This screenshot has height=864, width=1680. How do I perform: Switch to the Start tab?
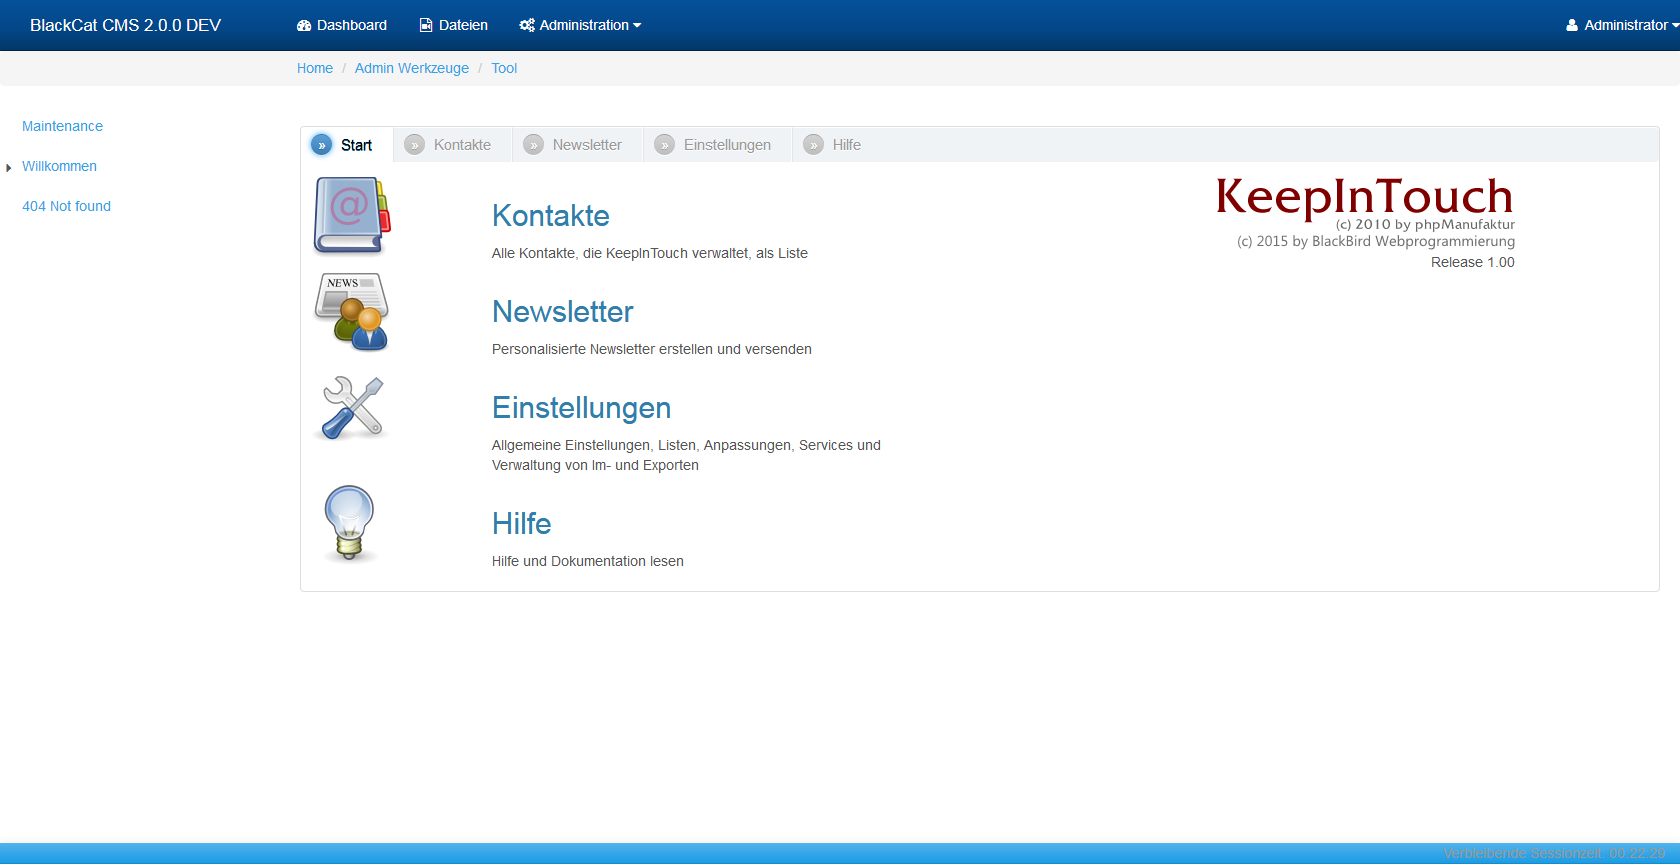click(347, 145)
